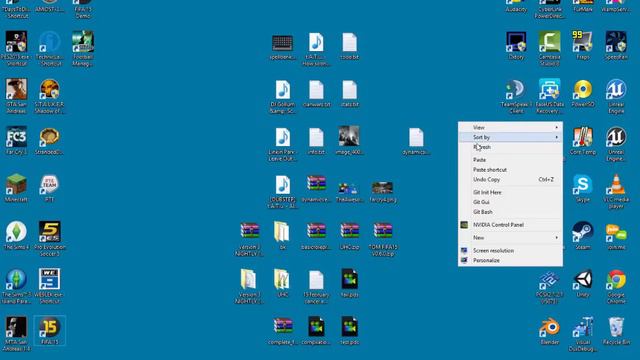Screen dimensions: 640x360
Task: Expand the New submenu
Action: point(510,238)
